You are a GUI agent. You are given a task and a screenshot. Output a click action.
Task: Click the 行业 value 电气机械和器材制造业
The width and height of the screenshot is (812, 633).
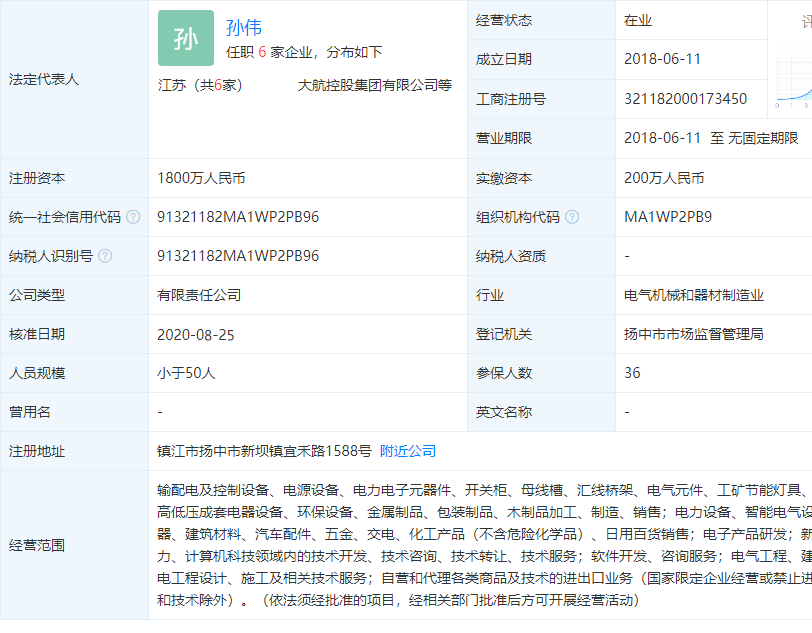pyautogui.click(x=694, y=295)
